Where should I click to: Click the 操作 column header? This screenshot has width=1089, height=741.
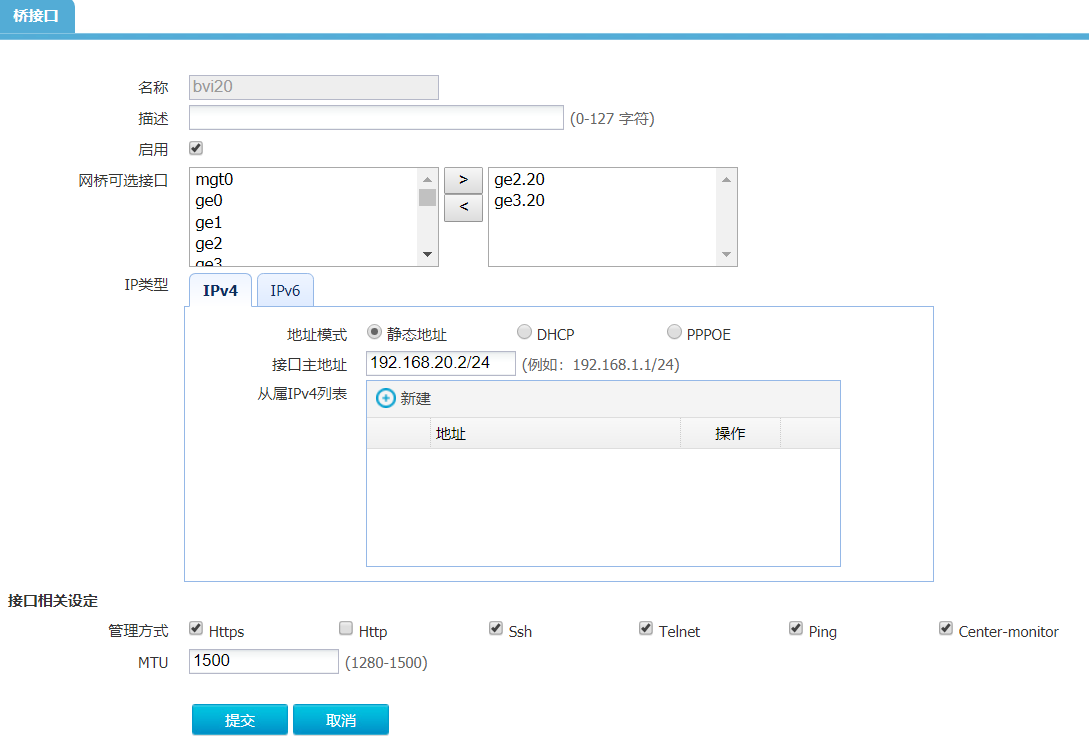(731, 433)
